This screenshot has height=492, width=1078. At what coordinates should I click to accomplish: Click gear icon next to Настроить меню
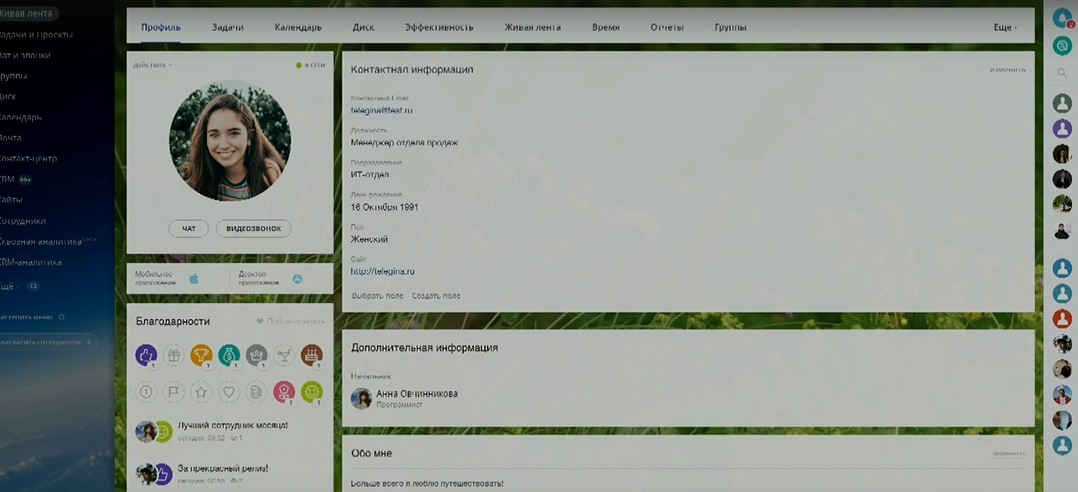61,317
